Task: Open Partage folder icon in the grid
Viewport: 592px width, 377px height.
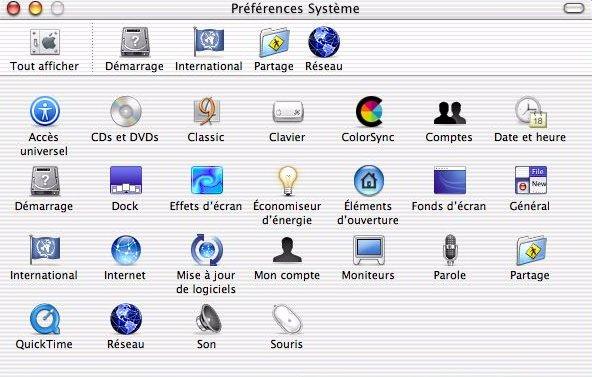Action: (531, 251)
